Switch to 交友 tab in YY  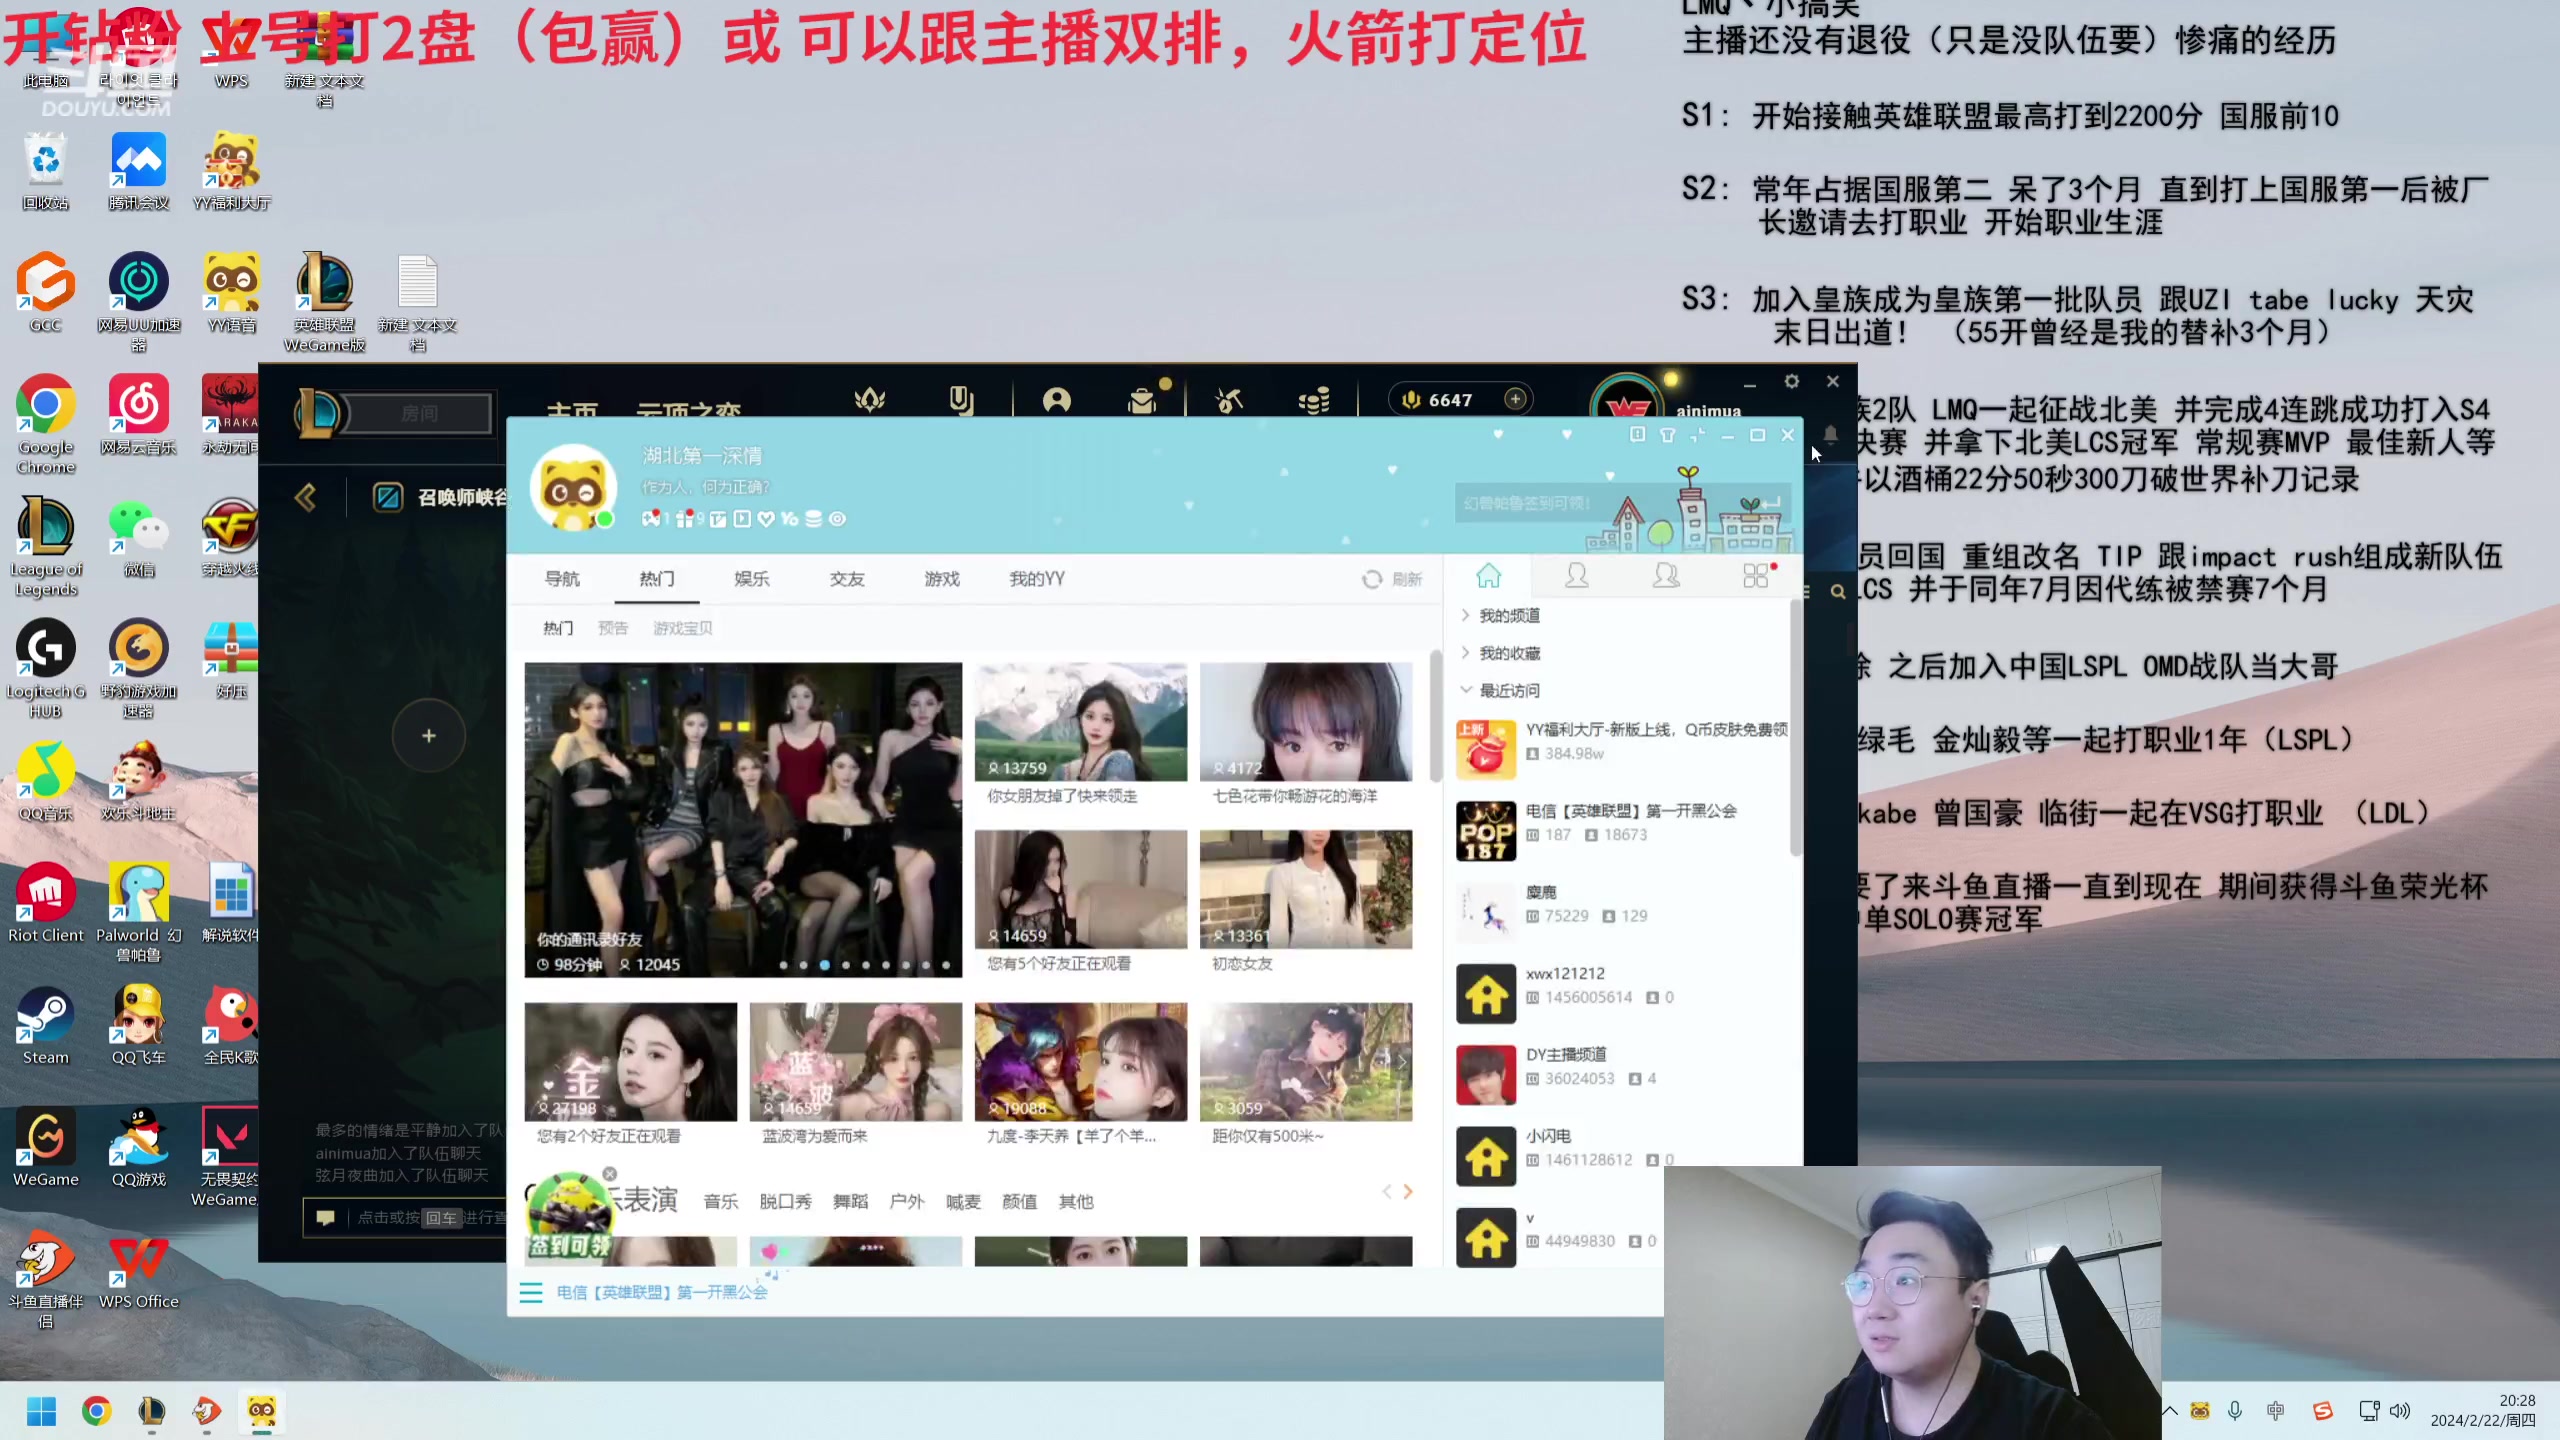pos(846,578)
